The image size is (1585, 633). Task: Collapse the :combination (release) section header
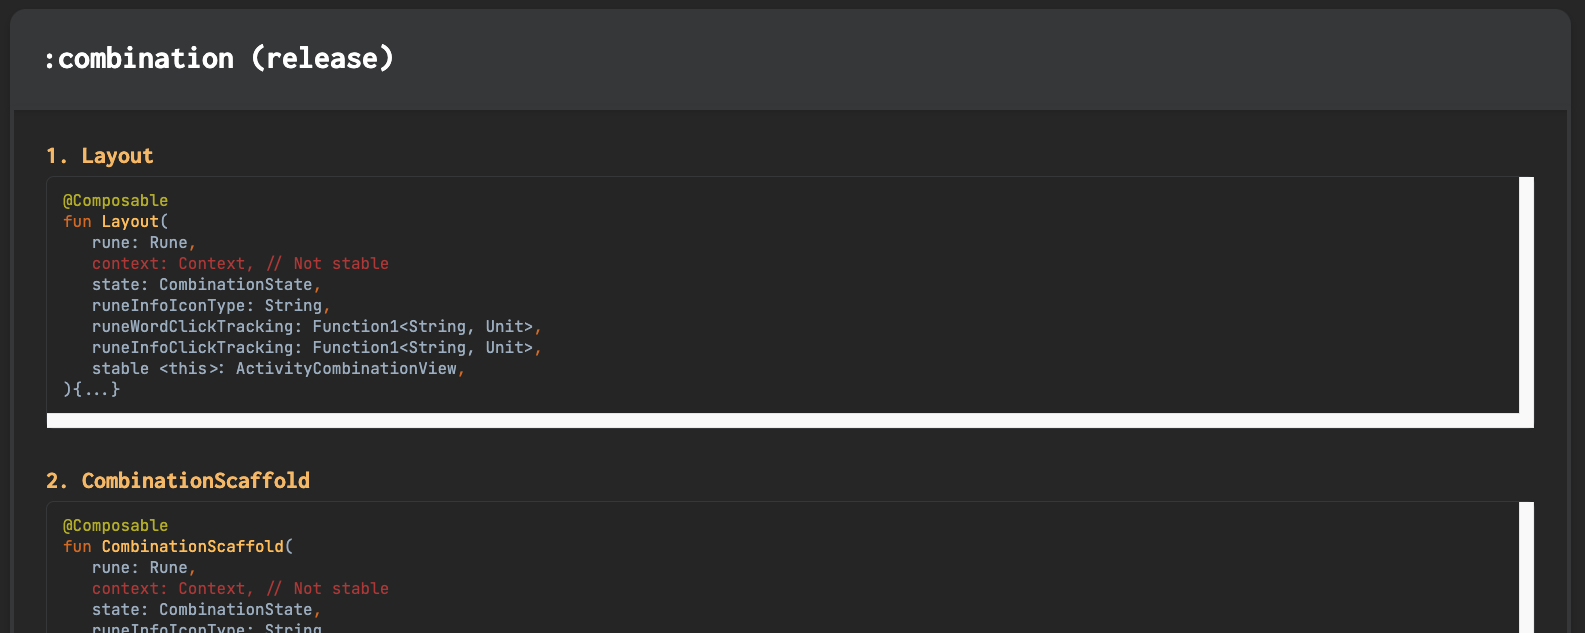click(790, 59)
